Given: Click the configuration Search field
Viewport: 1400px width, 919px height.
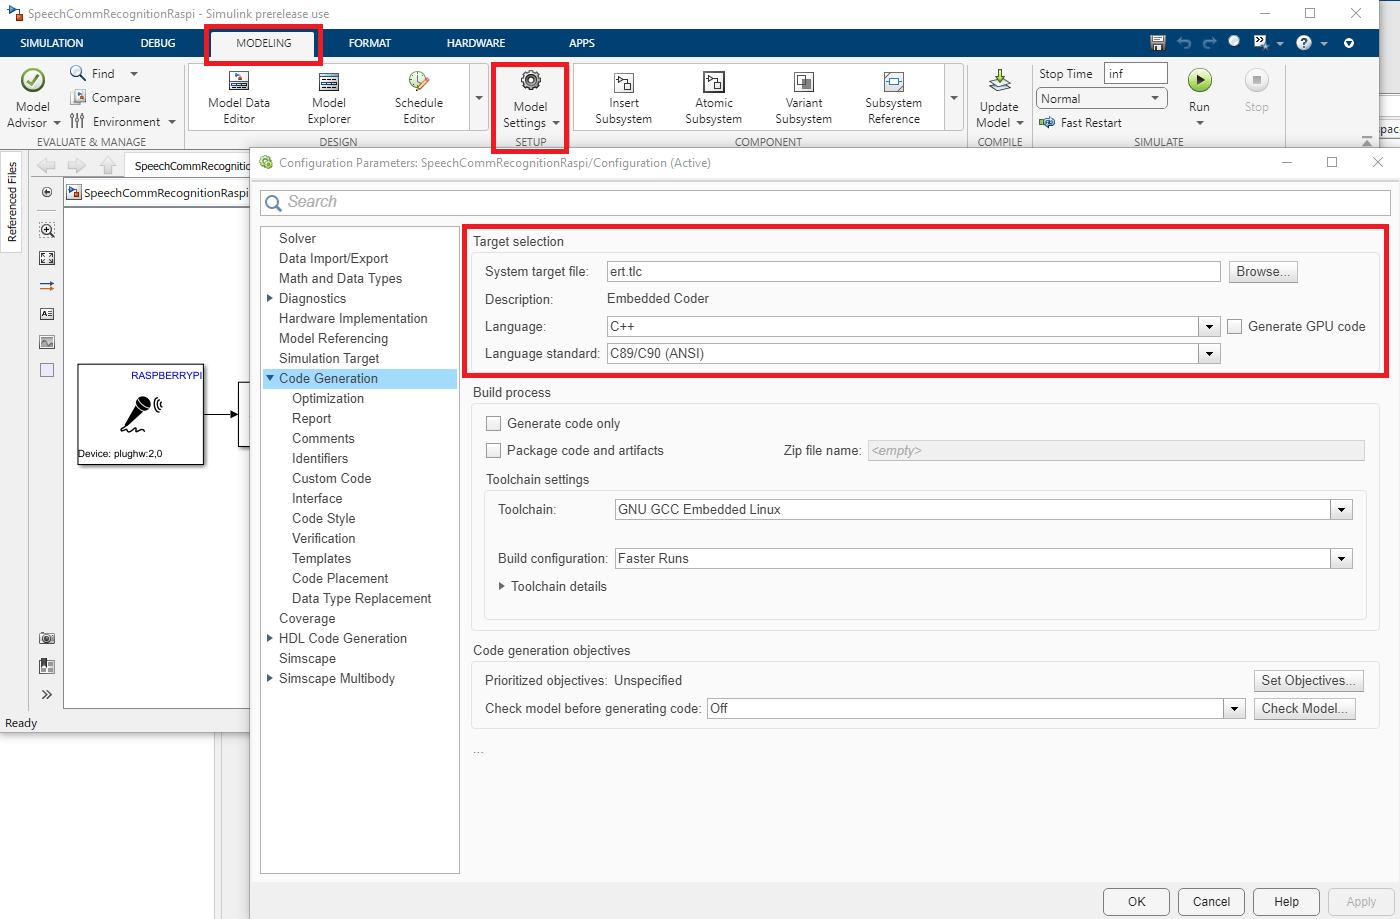Looking at the screenshot, I should pos(825,202).
